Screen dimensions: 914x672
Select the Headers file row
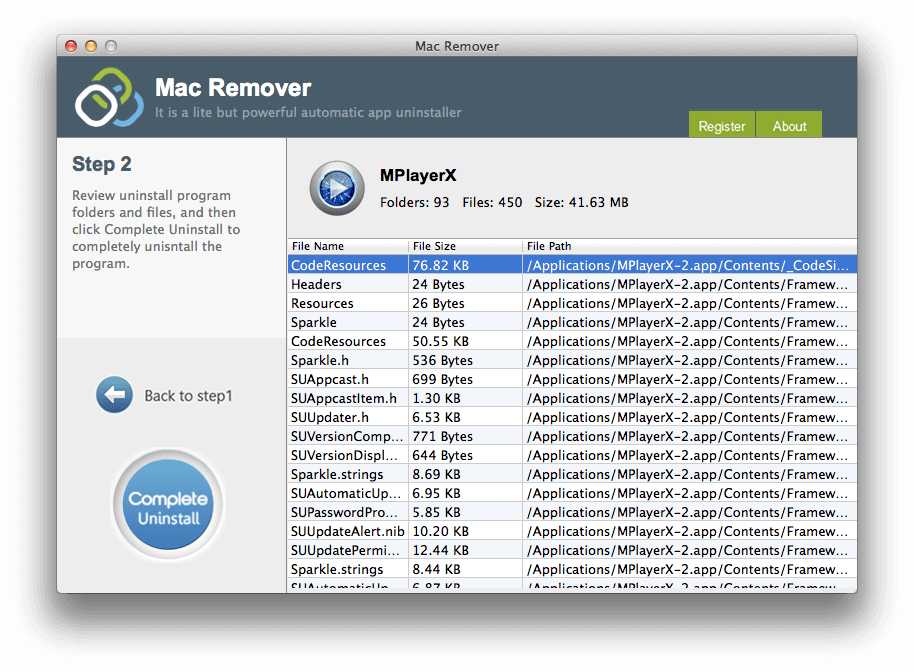click(572, 284)
